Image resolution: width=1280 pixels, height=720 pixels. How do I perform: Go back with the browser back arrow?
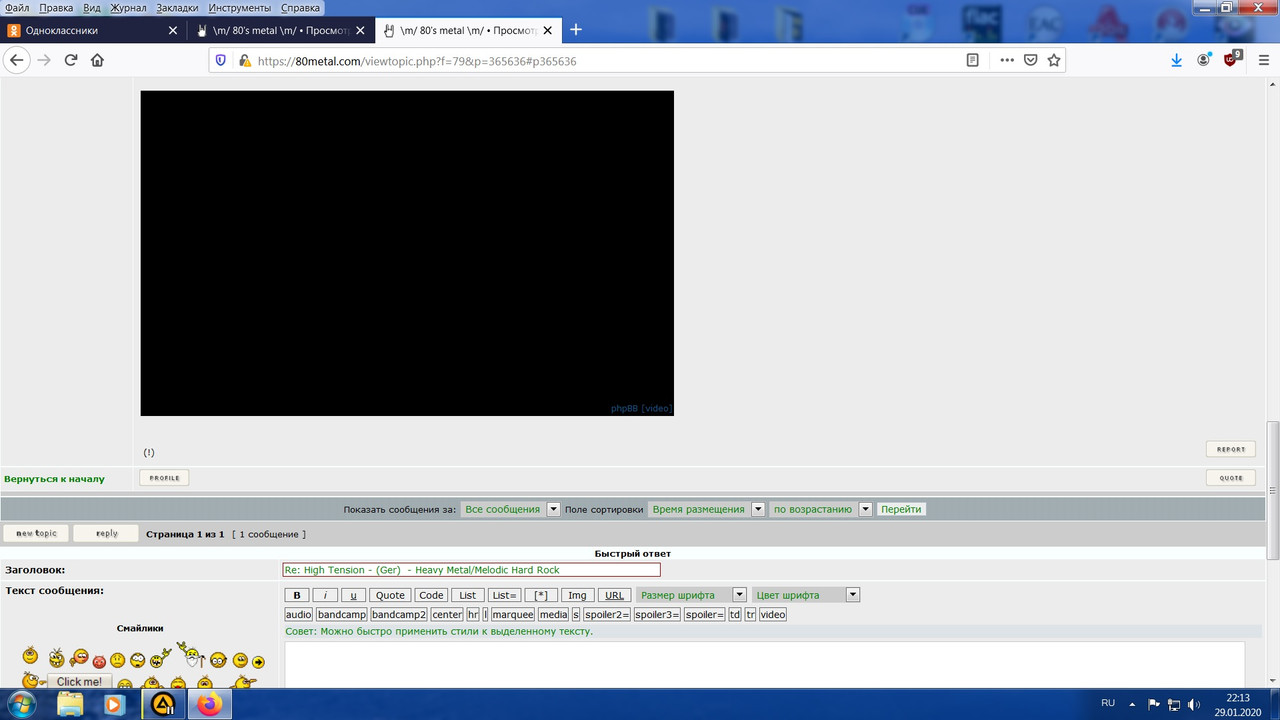16,60
